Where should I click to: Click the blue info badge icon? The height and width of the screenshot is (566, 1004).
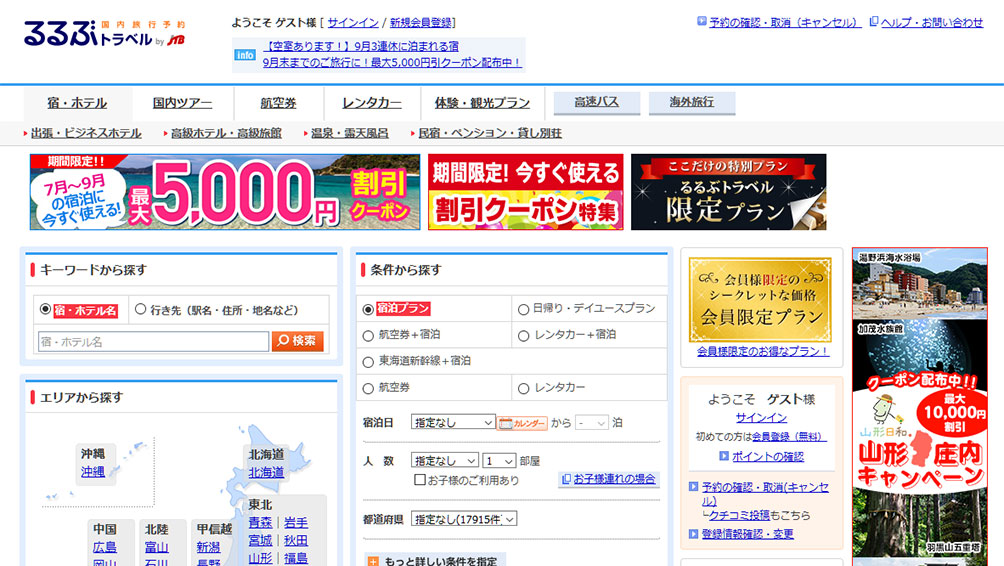[x=245, y=55]
